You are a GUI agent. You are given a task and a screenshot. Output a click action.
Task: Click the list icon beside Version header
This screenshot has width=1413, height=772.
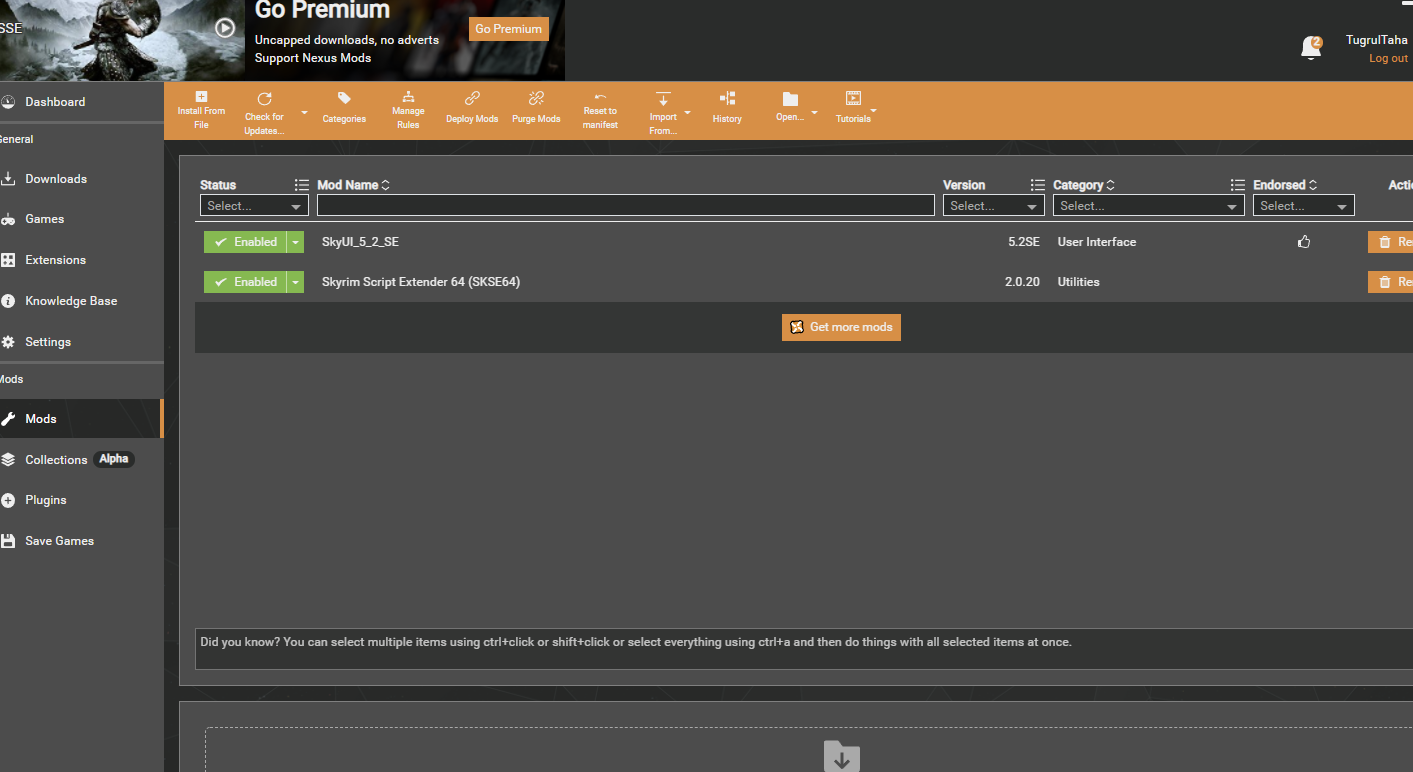[1037, 185]
